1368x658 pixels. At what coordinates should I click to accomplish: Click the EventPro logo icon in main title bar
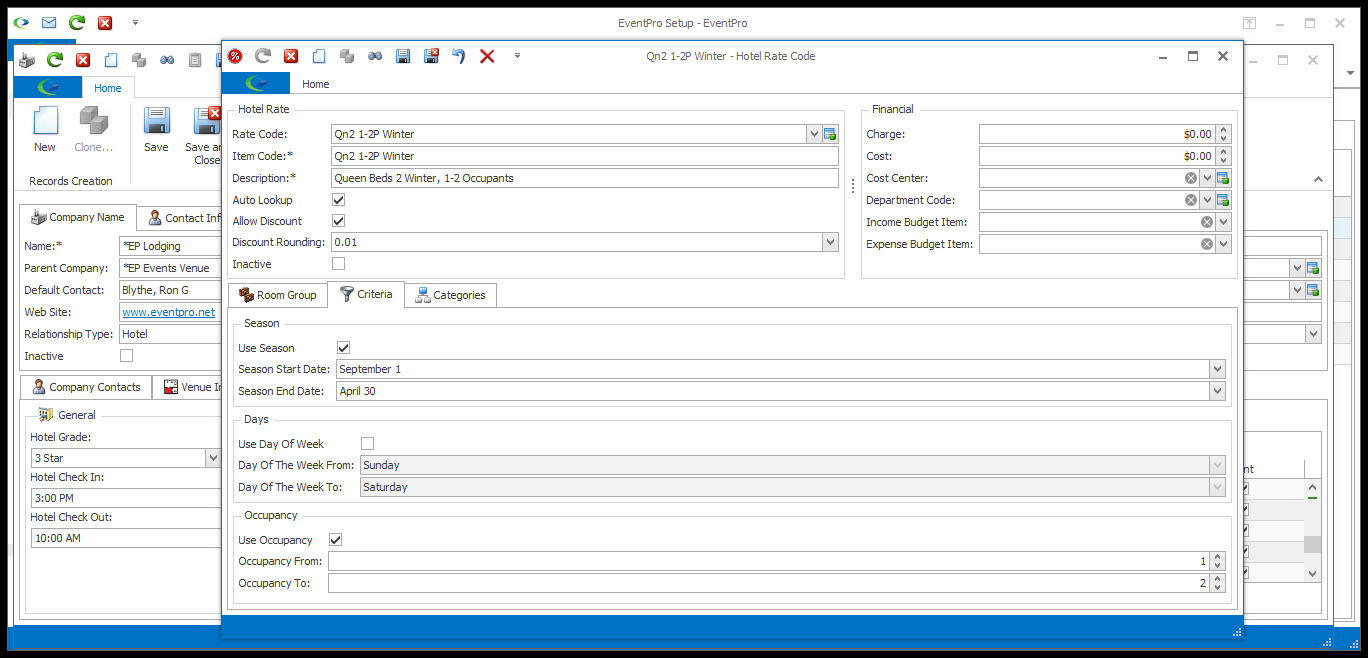pos(21,23)
